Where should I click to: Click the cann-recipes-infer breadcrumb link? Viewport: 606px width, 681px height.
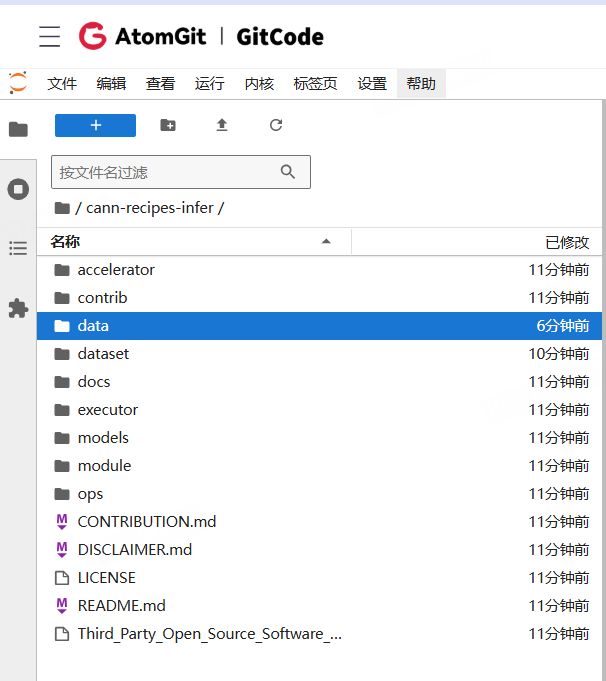(150, 208)
